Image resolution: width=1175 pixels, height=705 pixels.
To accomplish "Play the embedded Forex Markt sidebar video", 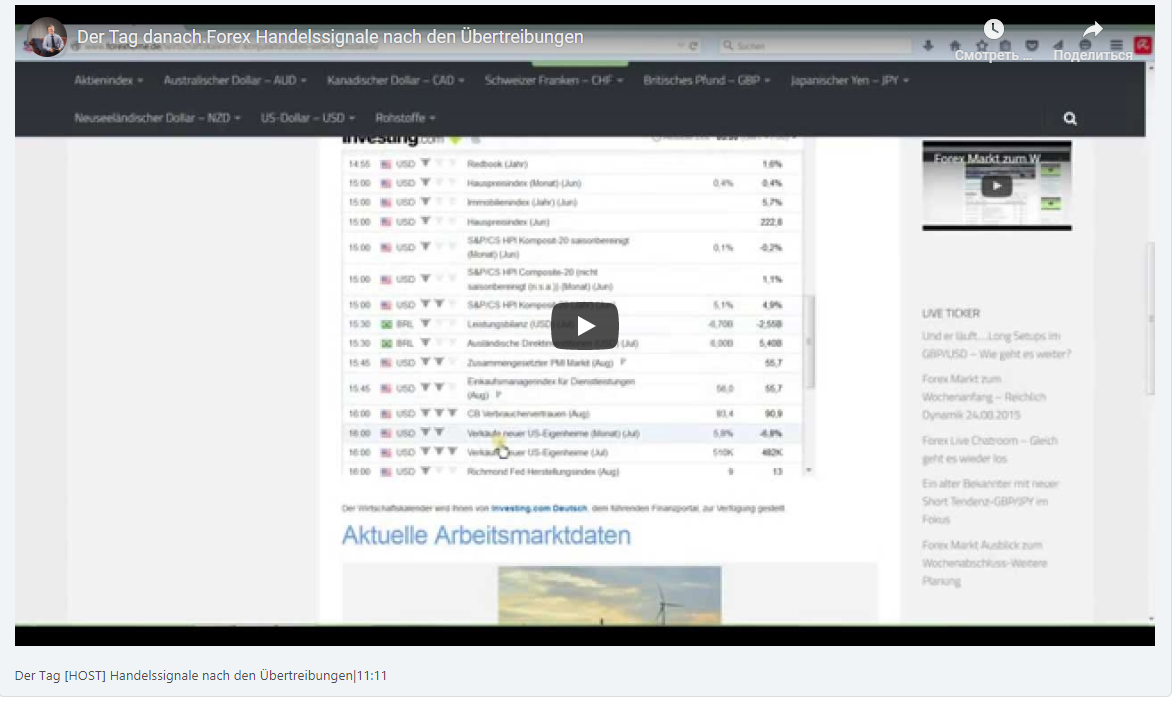I will pos(996,185).
